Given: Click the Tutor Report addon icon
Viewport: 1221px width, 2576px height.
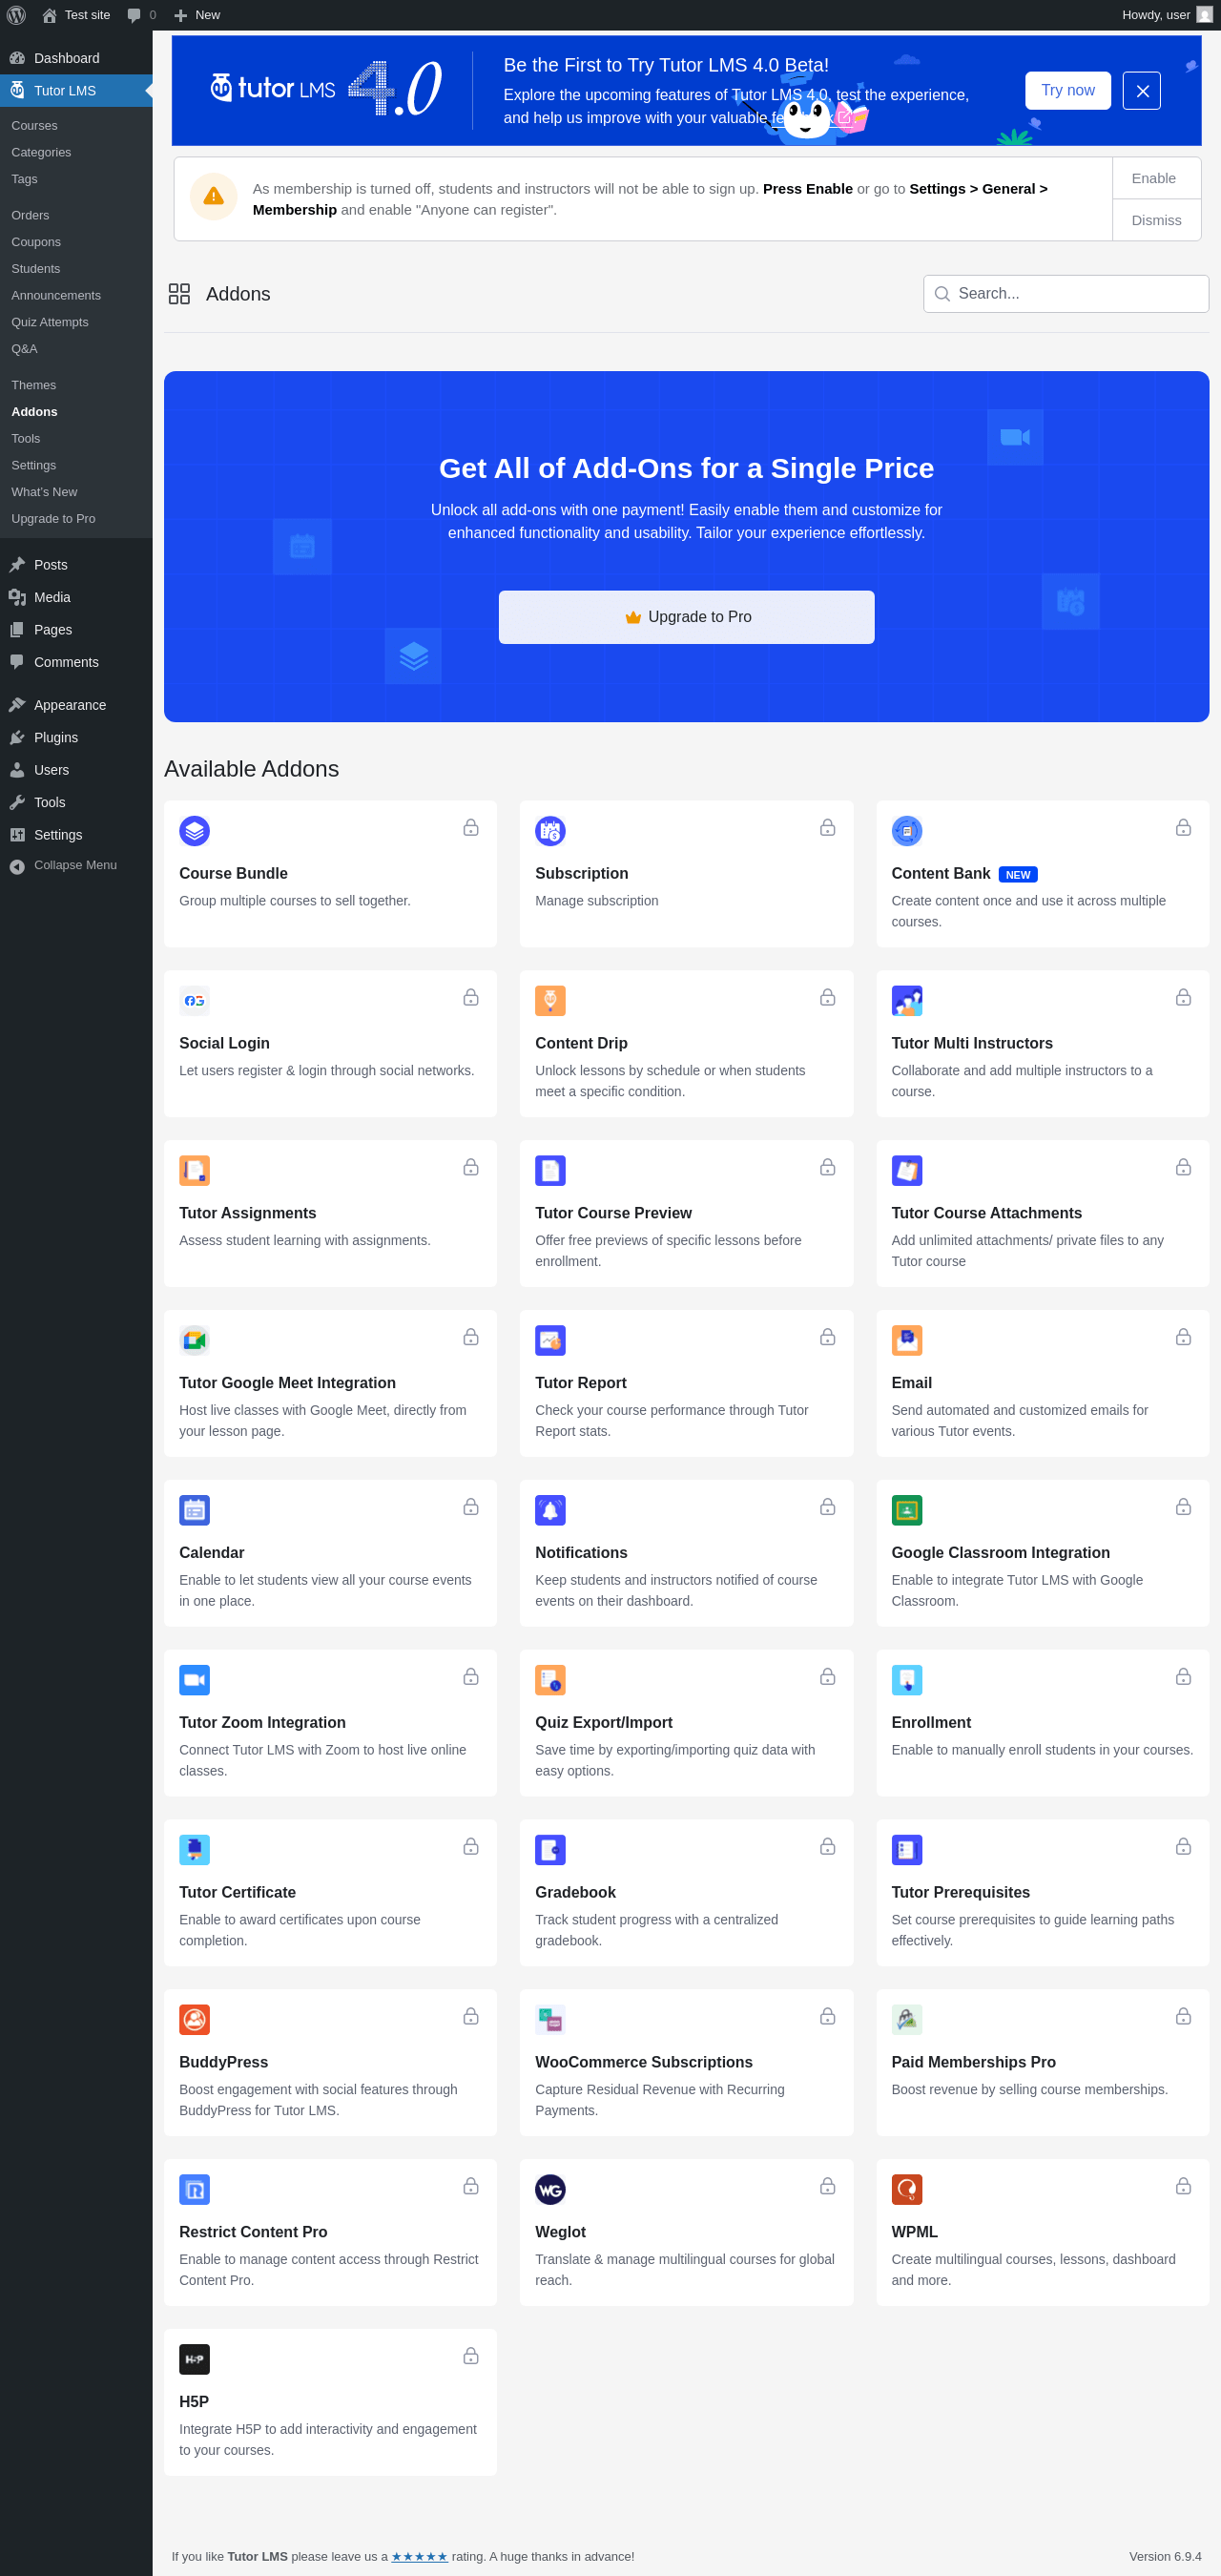Looking at the screenshot, I should coord(550,1340).
